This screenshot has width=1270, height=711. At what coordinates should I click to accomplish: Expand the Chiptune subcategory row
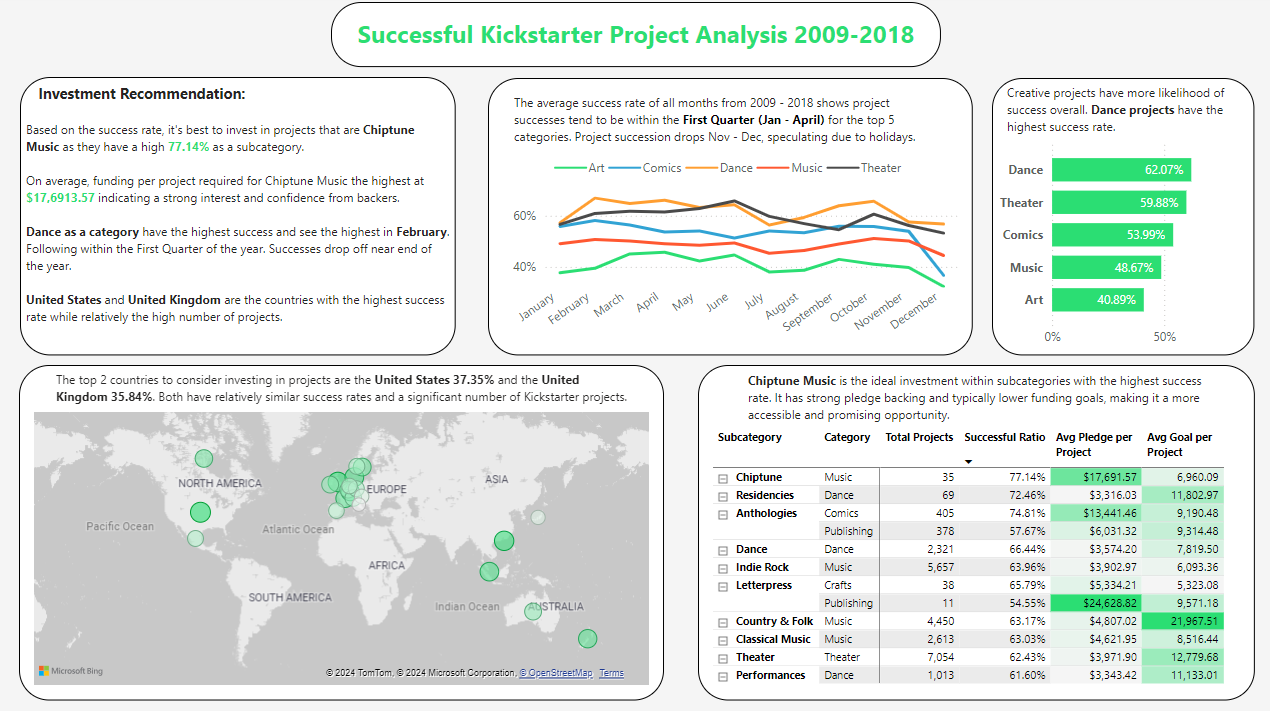pyautogui.click(x=722, y=478)
